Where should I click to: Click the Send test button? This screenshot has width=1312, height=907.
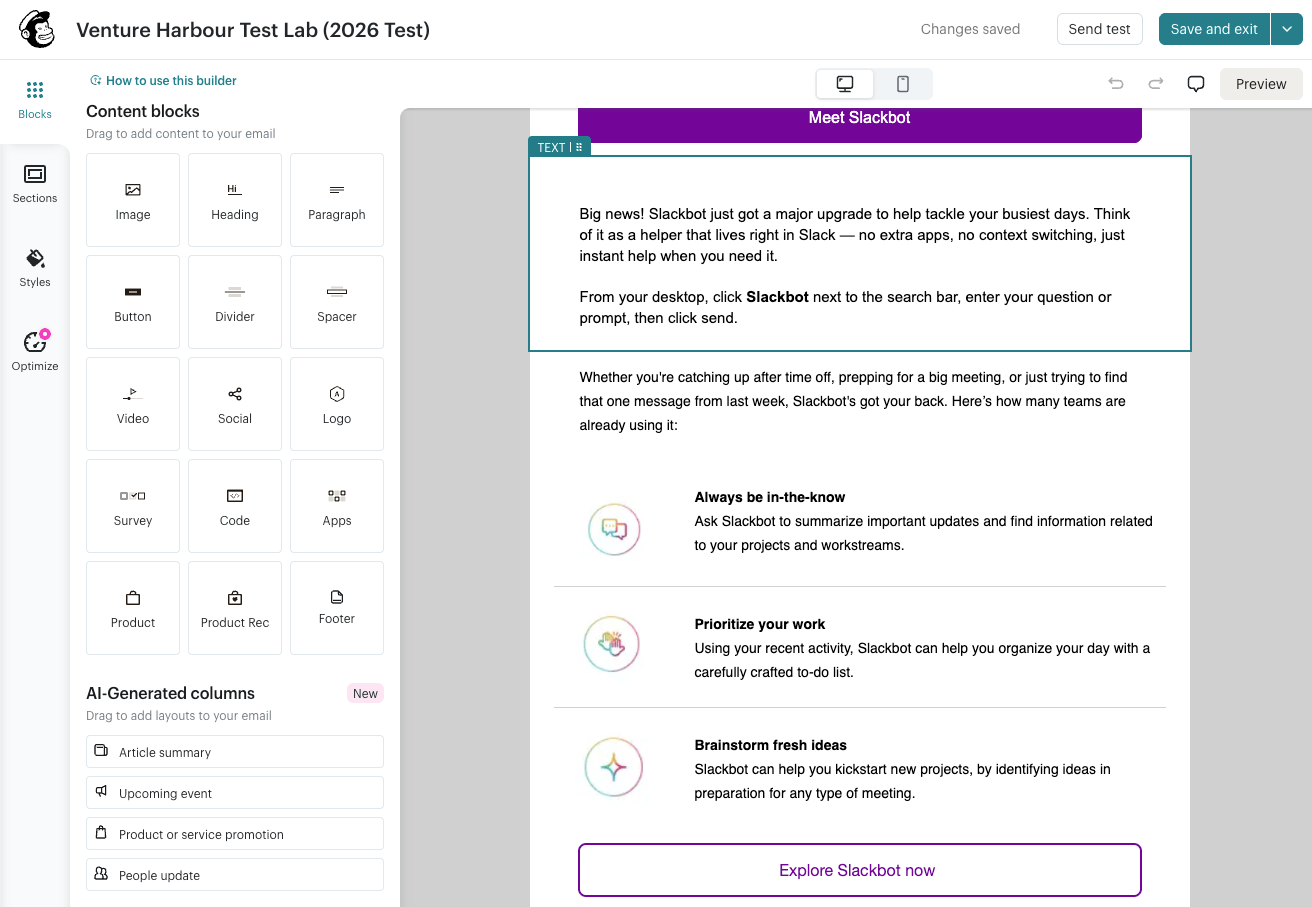click(x=1099, y=29)
